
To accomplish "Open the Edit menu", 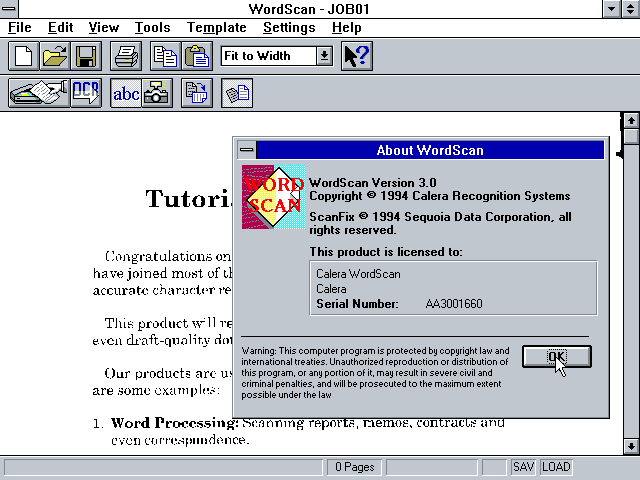I will pos(60,27).
